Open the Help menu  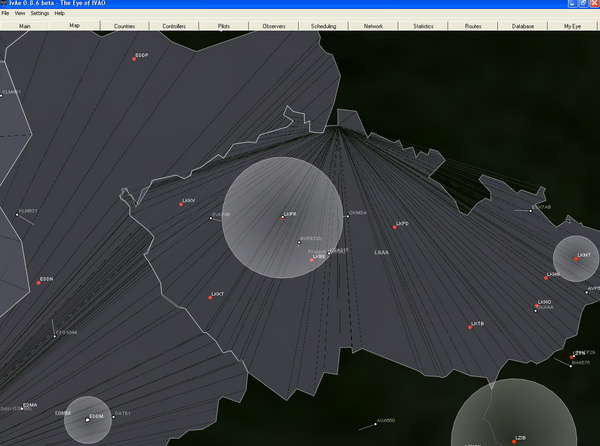pyautogui.click(x=60, y=14)
